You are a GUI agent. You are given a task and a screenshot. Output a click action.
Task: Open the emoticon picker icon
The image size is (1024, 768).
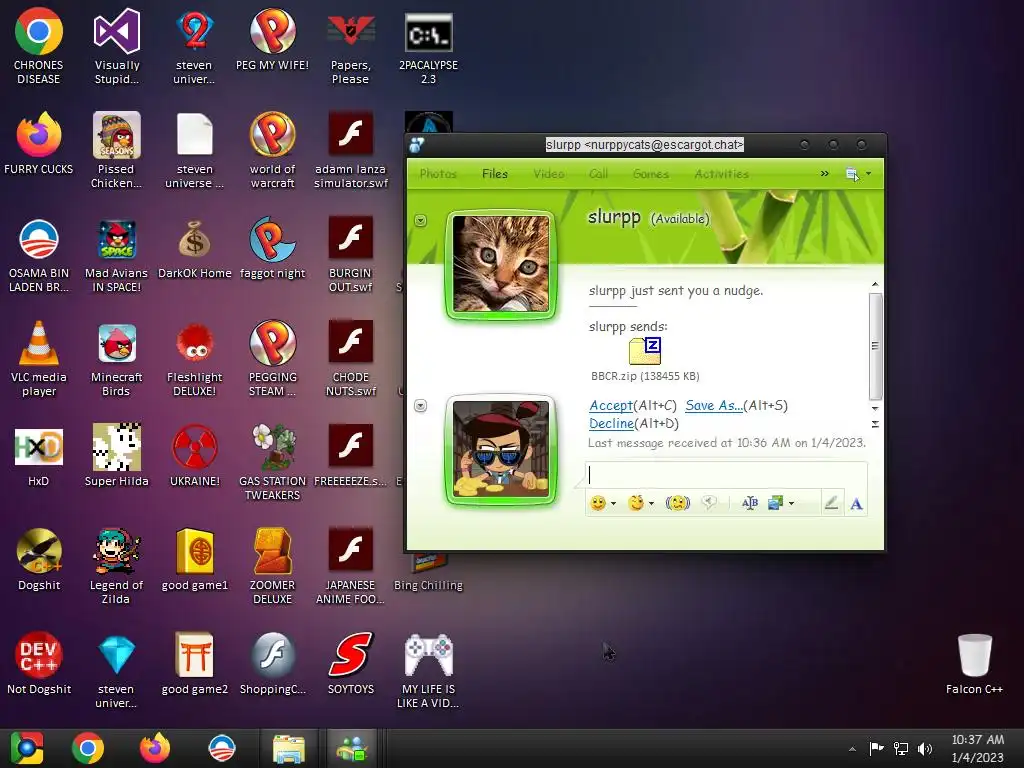tap(598, 503)
